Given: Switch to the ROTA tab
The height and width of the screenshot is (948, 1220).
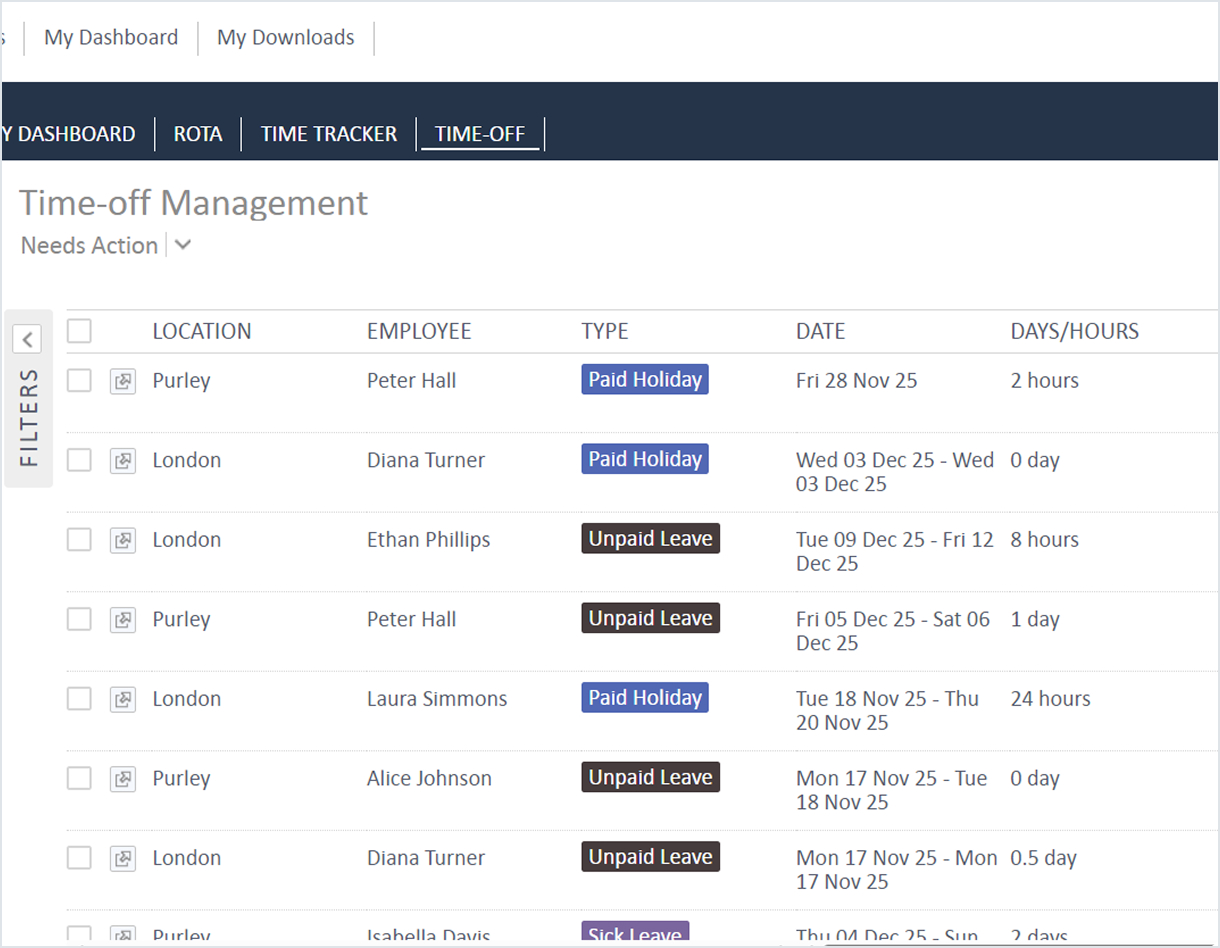Looking at the screenshot, I should 198,134.
